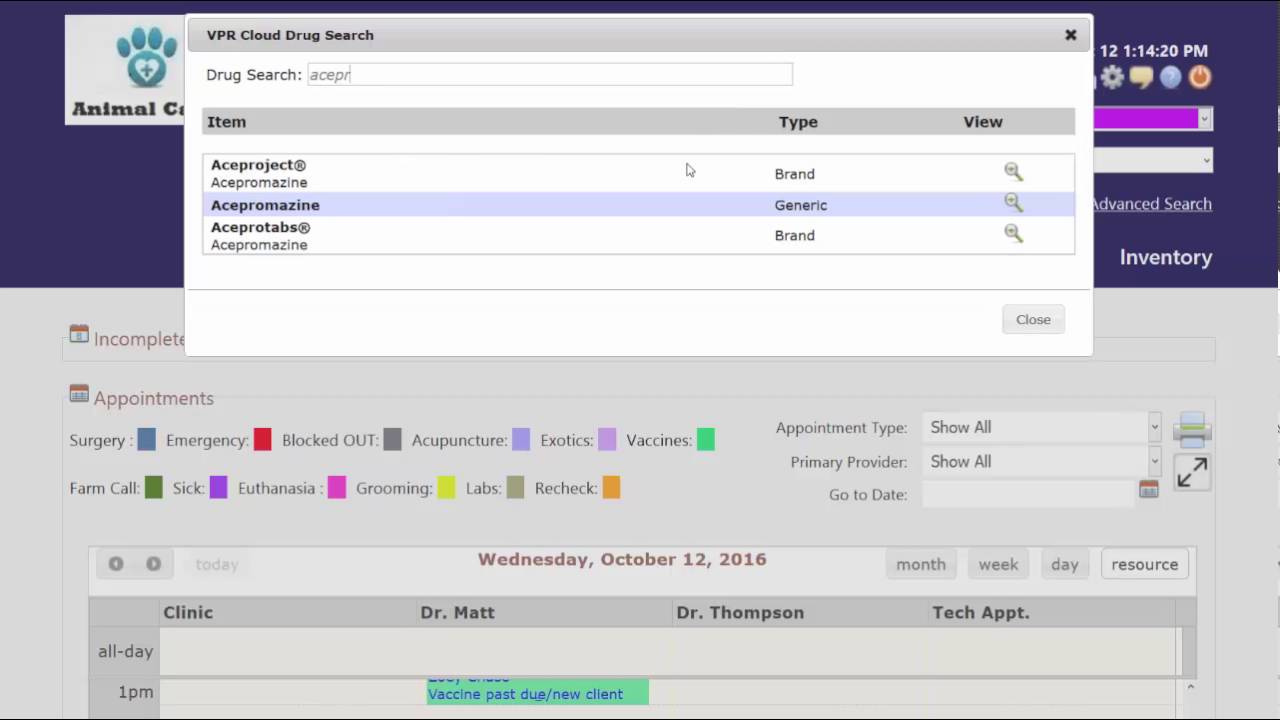
Task: Click the Sick purple color swatch
Action: (218, 488)
